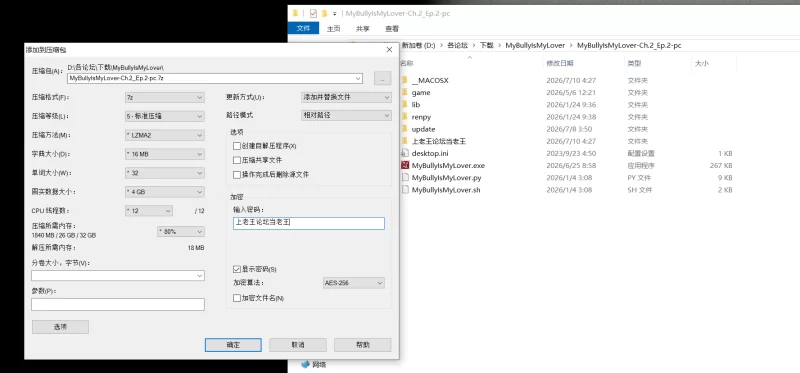Open the 压缩等级 dropdown
Viewport: 800px width, 373px height.
pos(164,116)
